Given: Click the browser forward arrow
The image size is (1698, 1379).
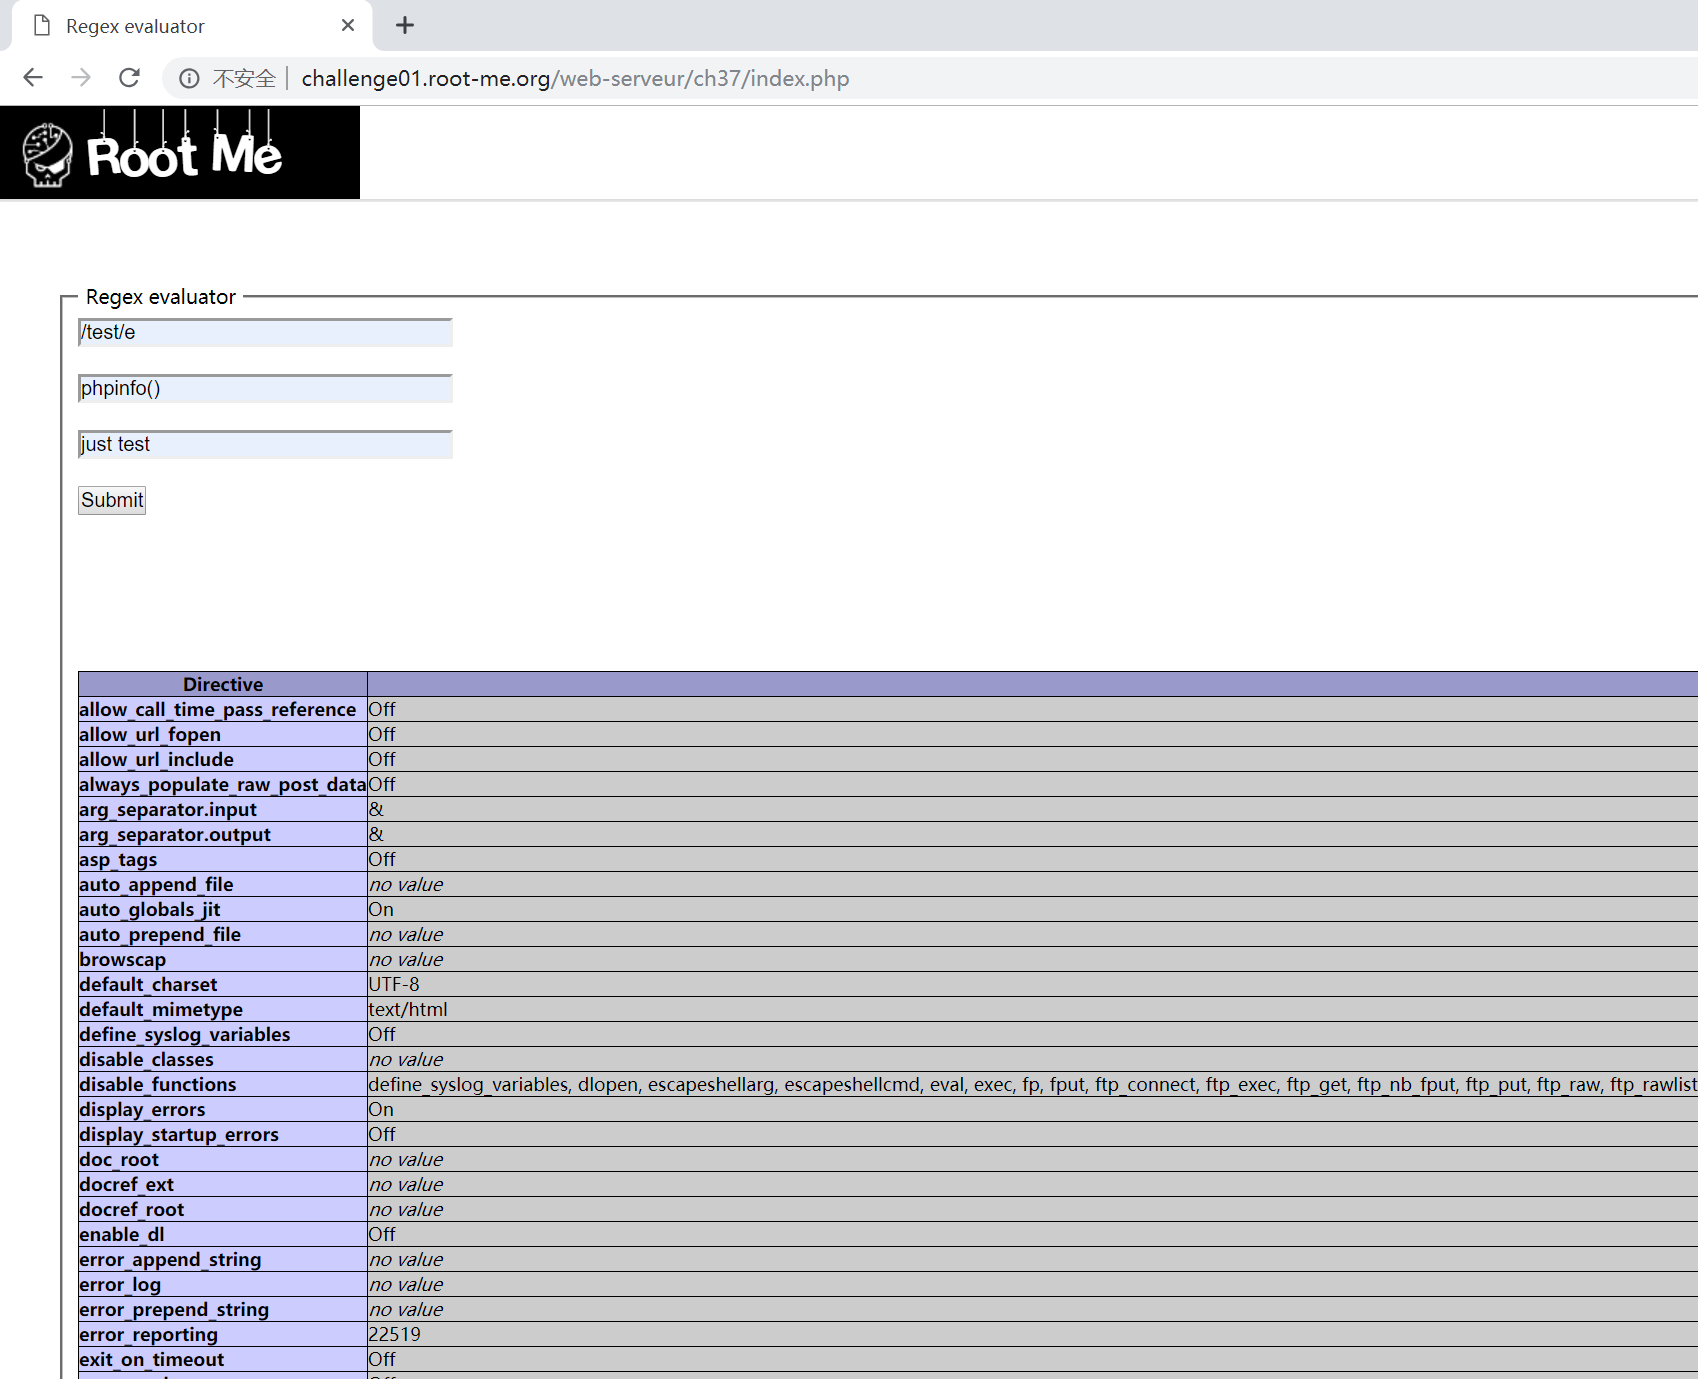Looking at the screenshot, I should [81, 78].
